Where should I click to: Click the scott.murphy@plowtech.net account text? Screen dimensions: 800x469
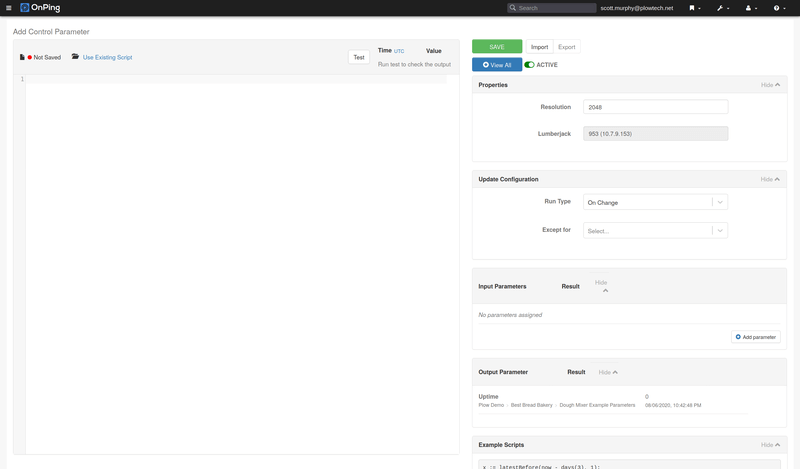636,8
